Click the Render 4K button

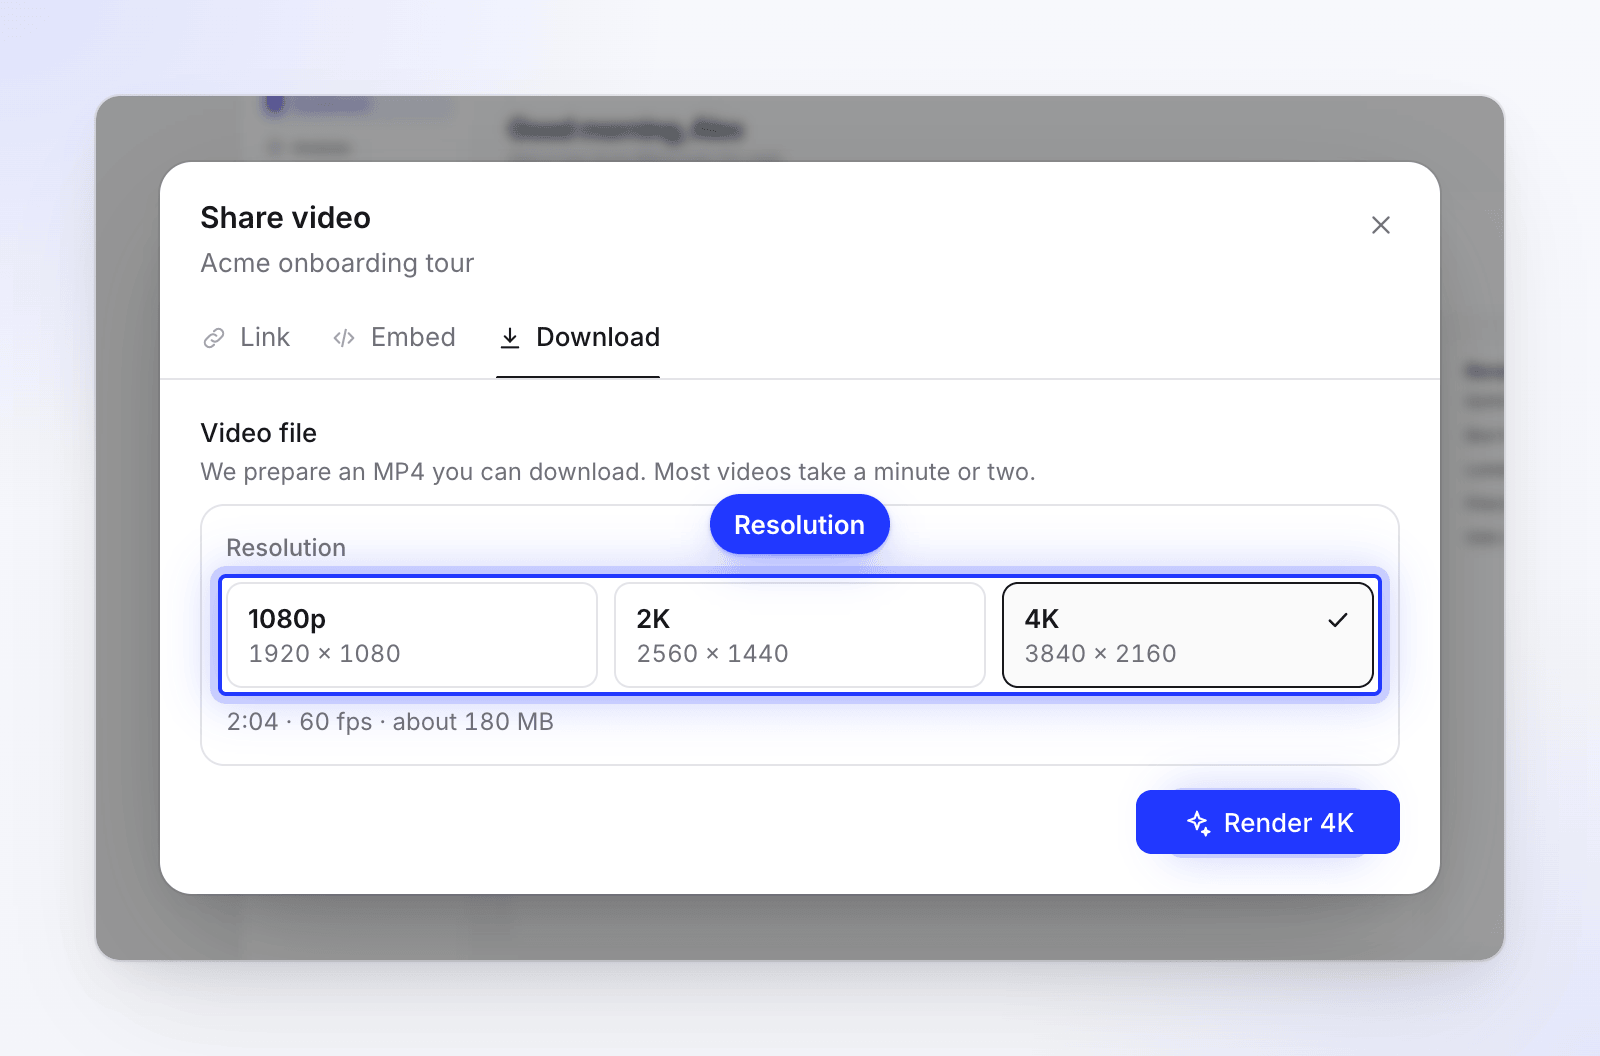[1267, 822]
